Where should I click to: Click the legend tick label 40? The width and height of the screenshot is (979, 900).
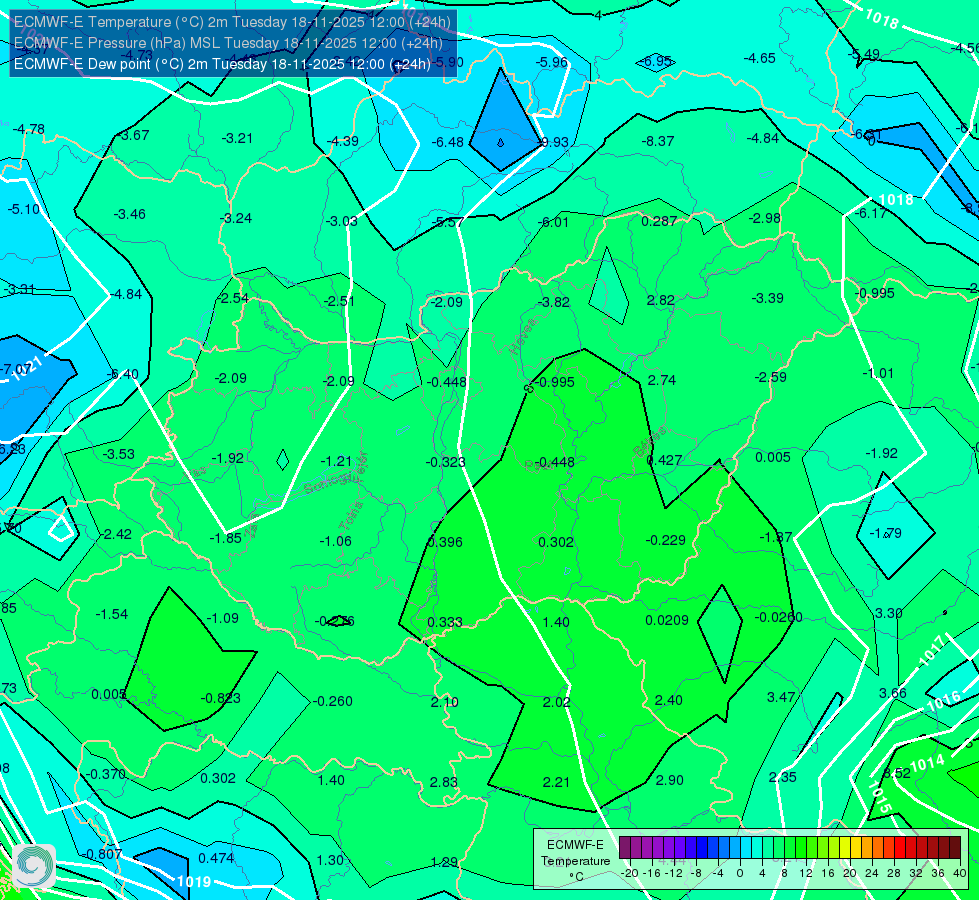coord(960,873)
